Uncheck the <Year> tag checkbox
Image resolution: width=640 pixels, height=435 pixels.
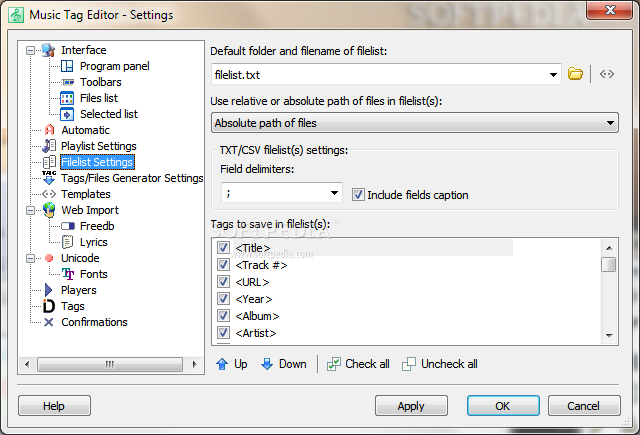[223, 299]
